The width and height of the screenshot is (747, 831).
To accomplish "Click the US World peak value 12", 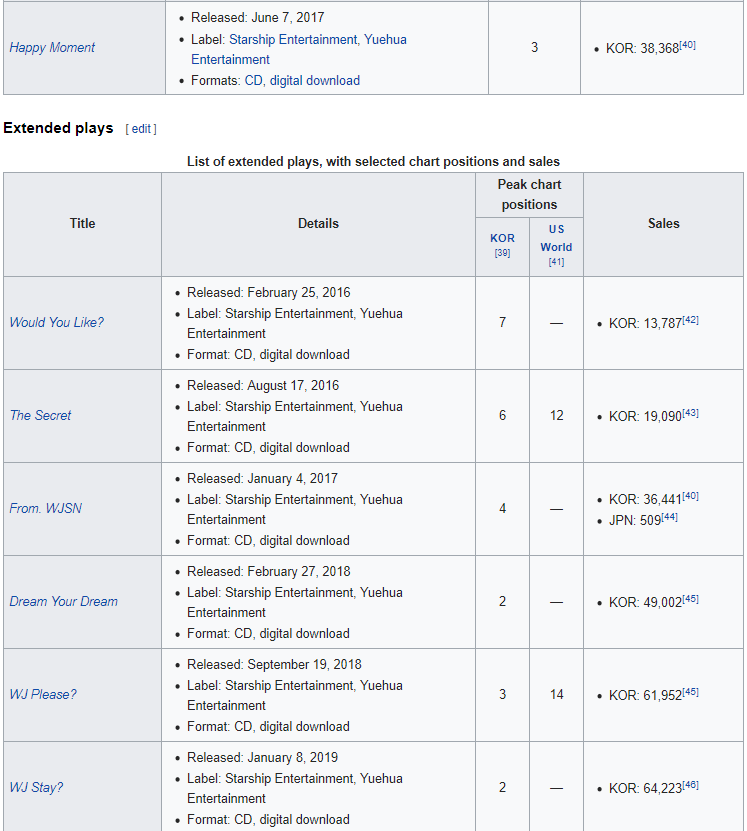I will pos(557,416).
